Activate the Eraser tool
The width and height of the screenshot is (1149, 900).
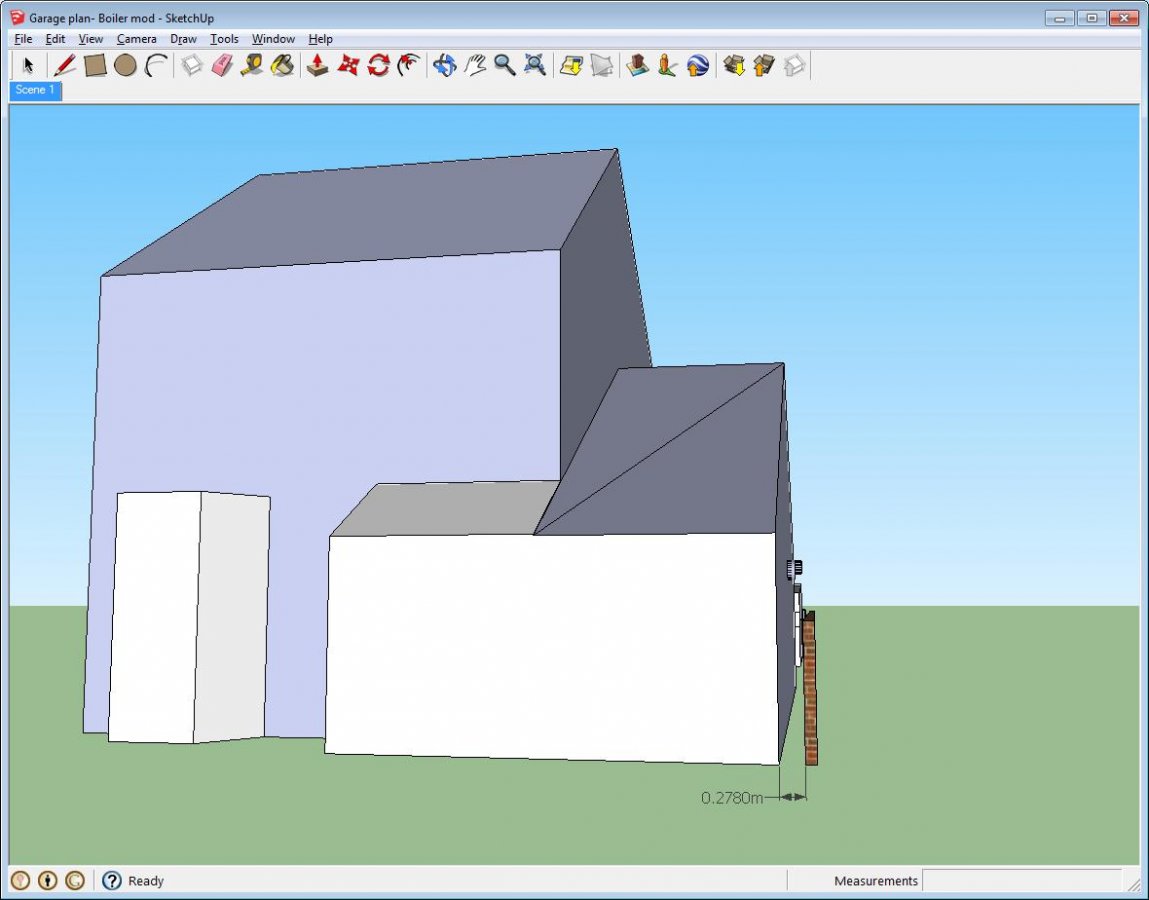[222, 66]
